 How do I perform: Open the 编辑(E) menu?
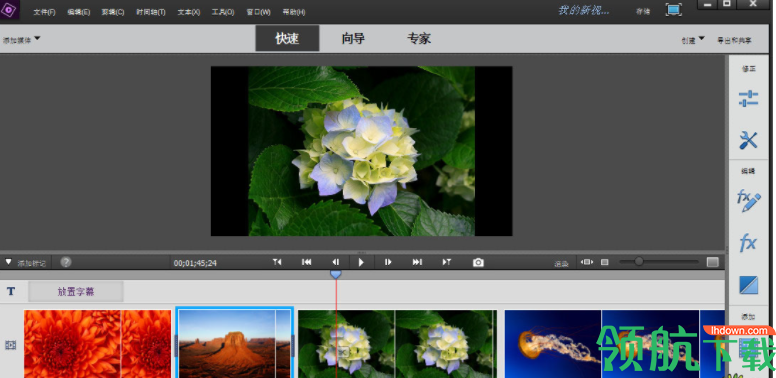point(79,12)
